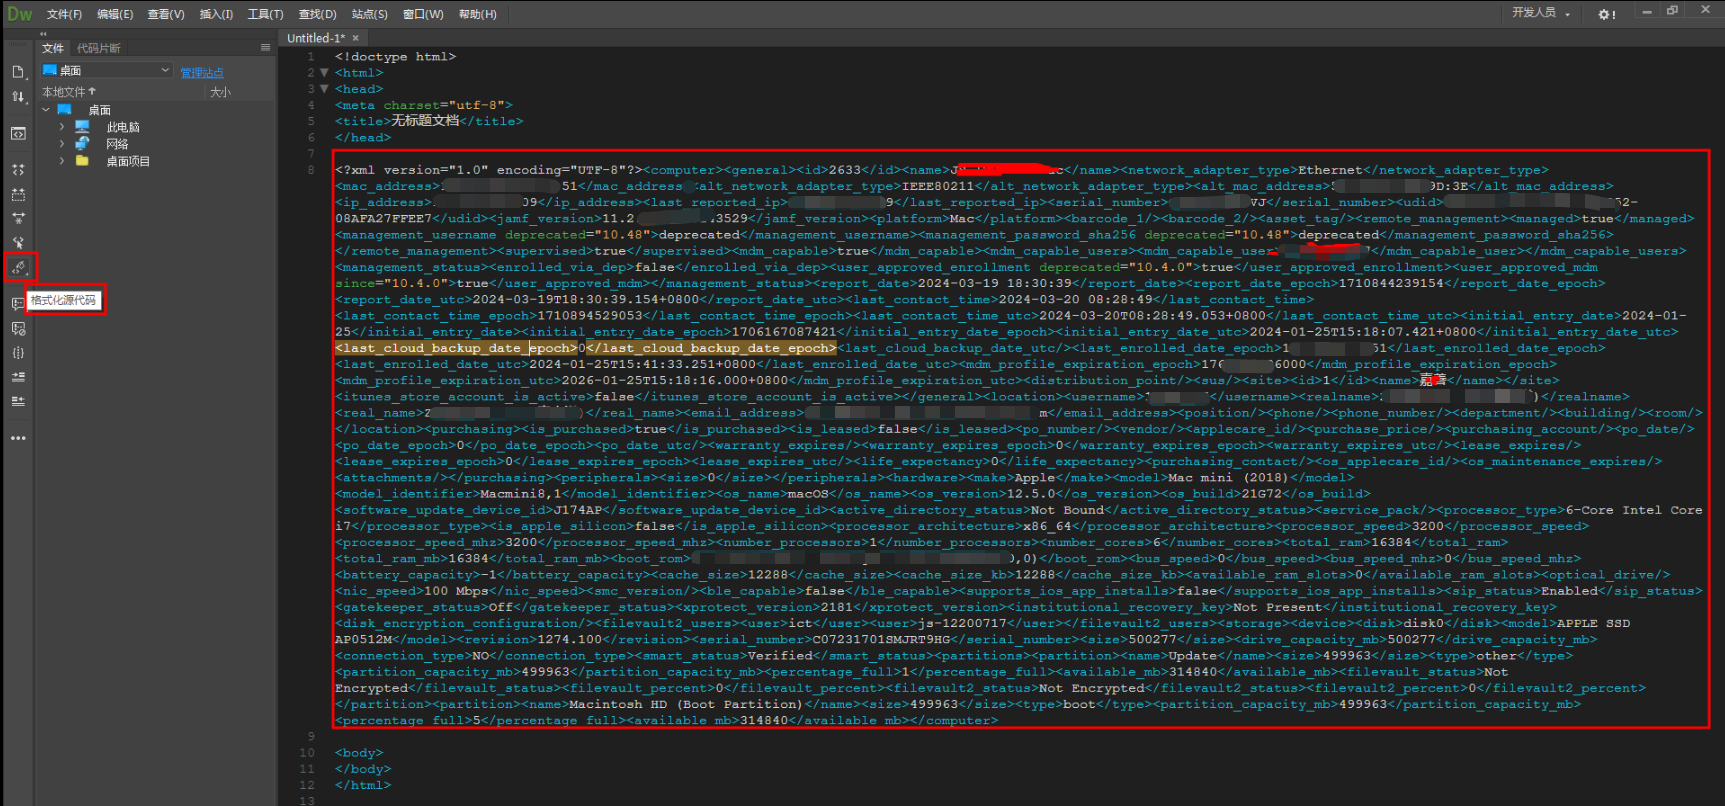Click the 网络 network globe icon
The height and width of the screenshot is (806, 1725).
click(x=82, y=144)
